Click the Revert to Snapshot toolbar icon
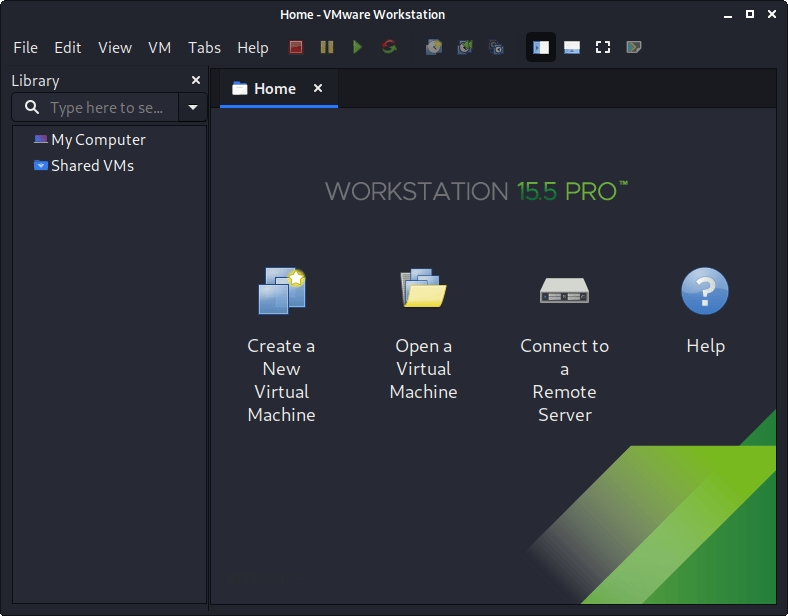The height and width of the screenshot is (616, 788). coord(465,47)
